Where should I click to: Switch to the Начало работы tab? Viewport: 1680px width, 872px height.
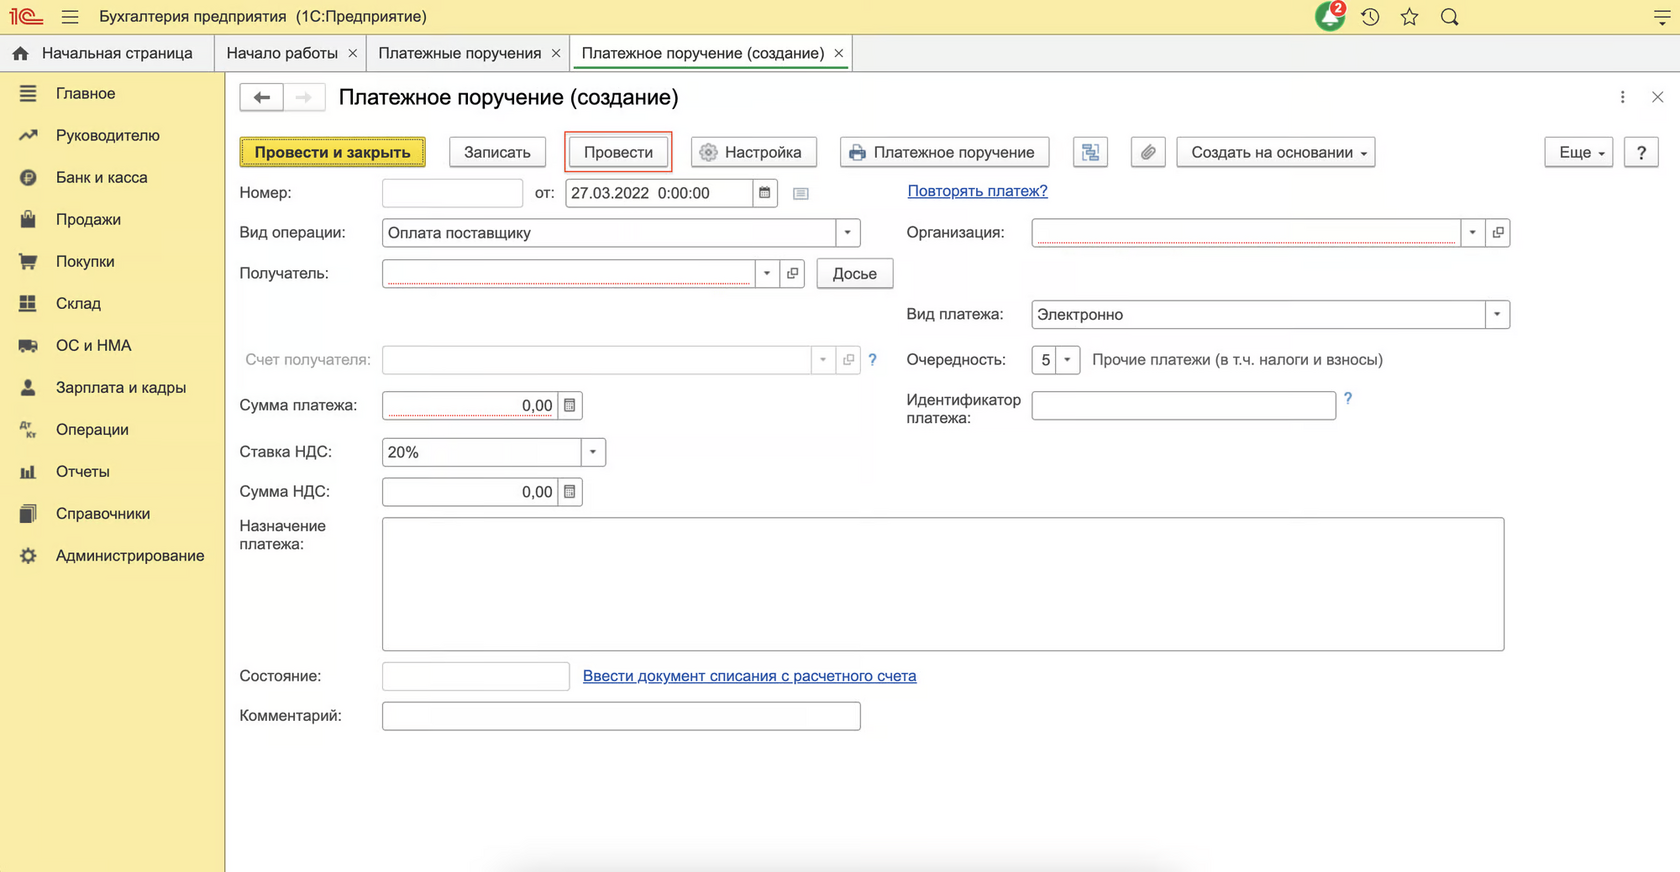coord(281,53)
